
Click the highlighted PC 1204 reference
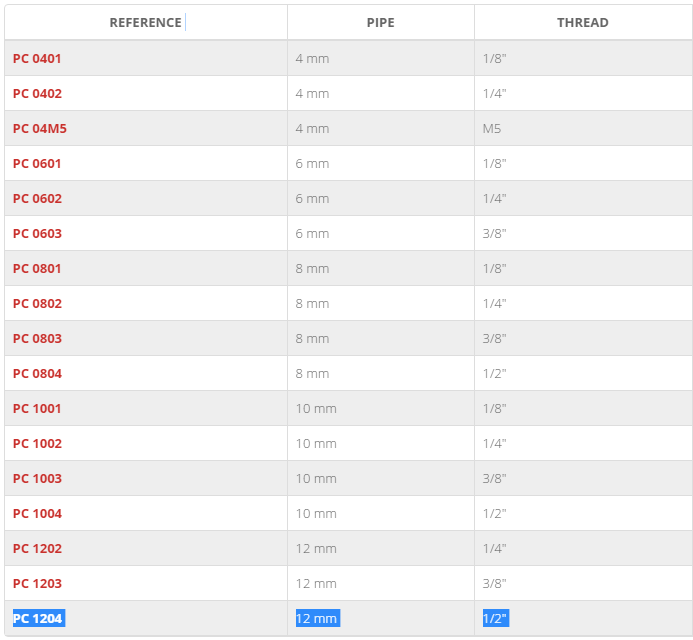click(39, 618)
